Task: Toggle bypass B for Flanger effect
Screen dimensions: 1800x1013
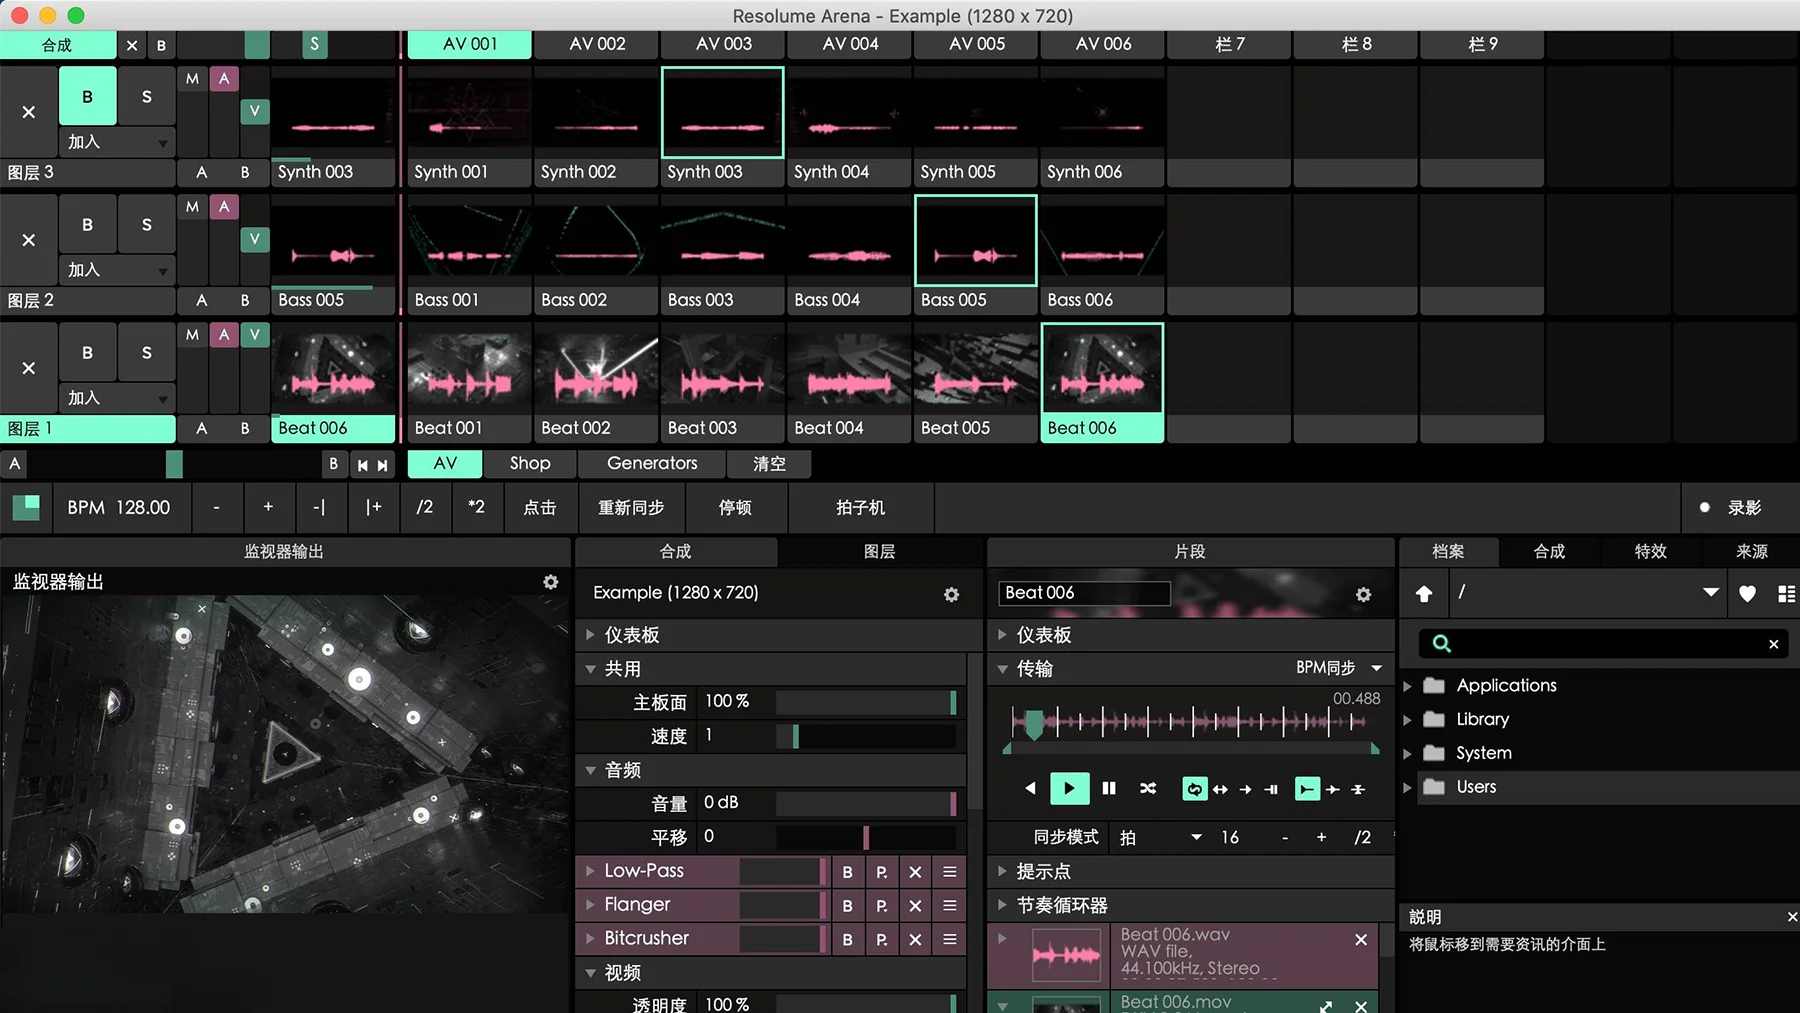Action: (x=848, y=906)
